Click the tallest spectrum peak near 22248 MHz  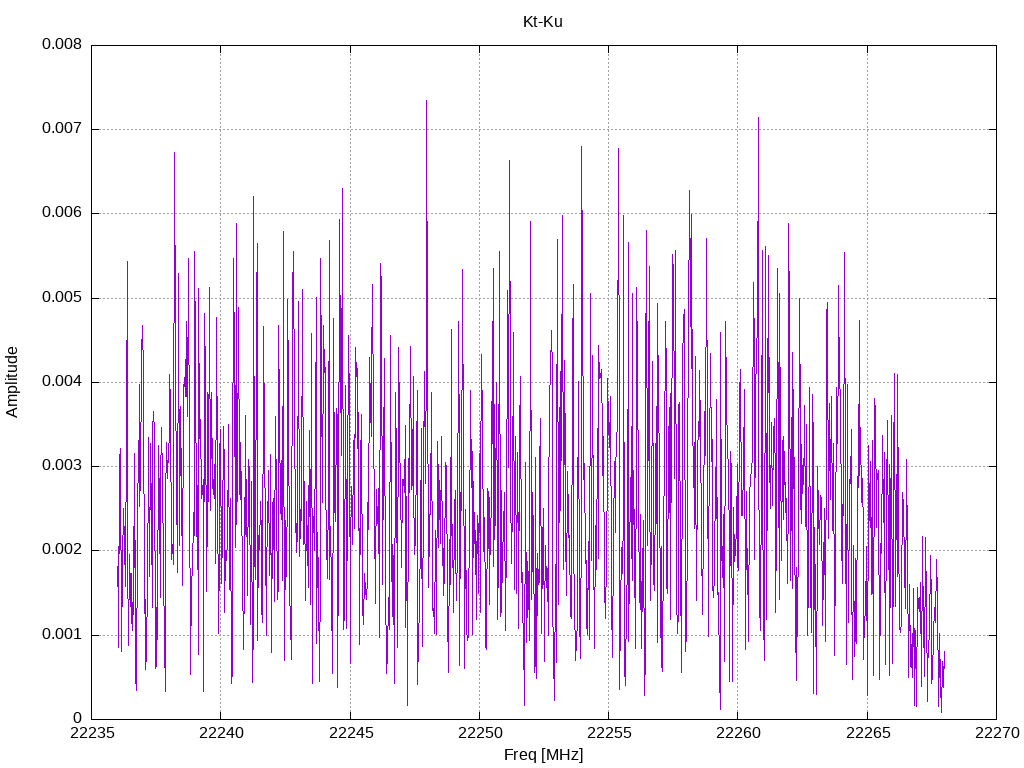(426, 102)
